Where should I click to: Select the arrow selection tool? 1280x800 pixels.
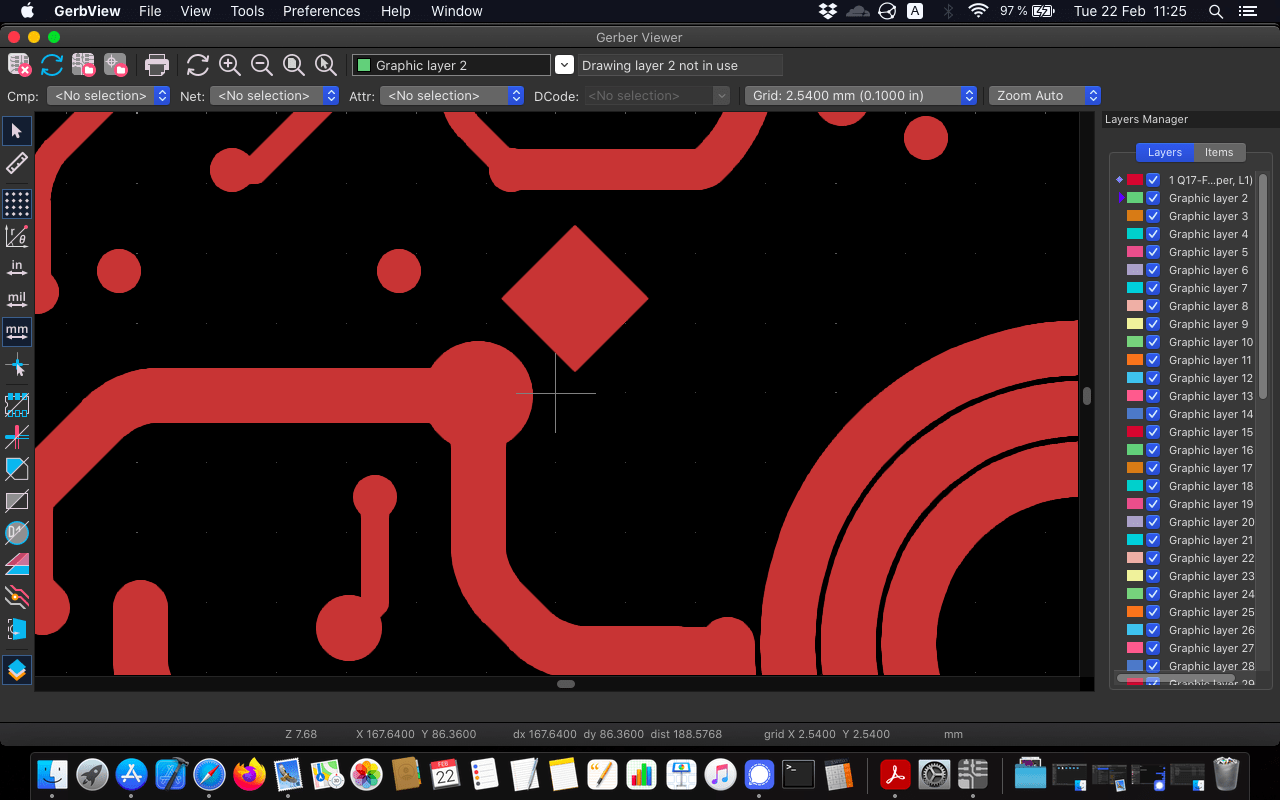(17, 131)
